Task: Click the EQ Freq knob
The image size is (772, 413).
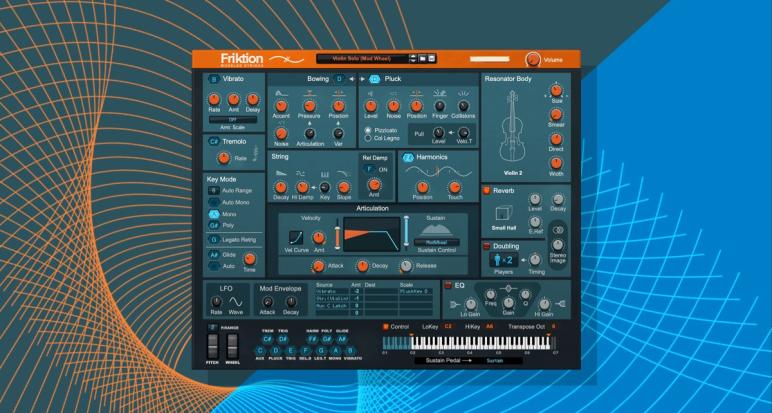Action: tap(490, 294)
